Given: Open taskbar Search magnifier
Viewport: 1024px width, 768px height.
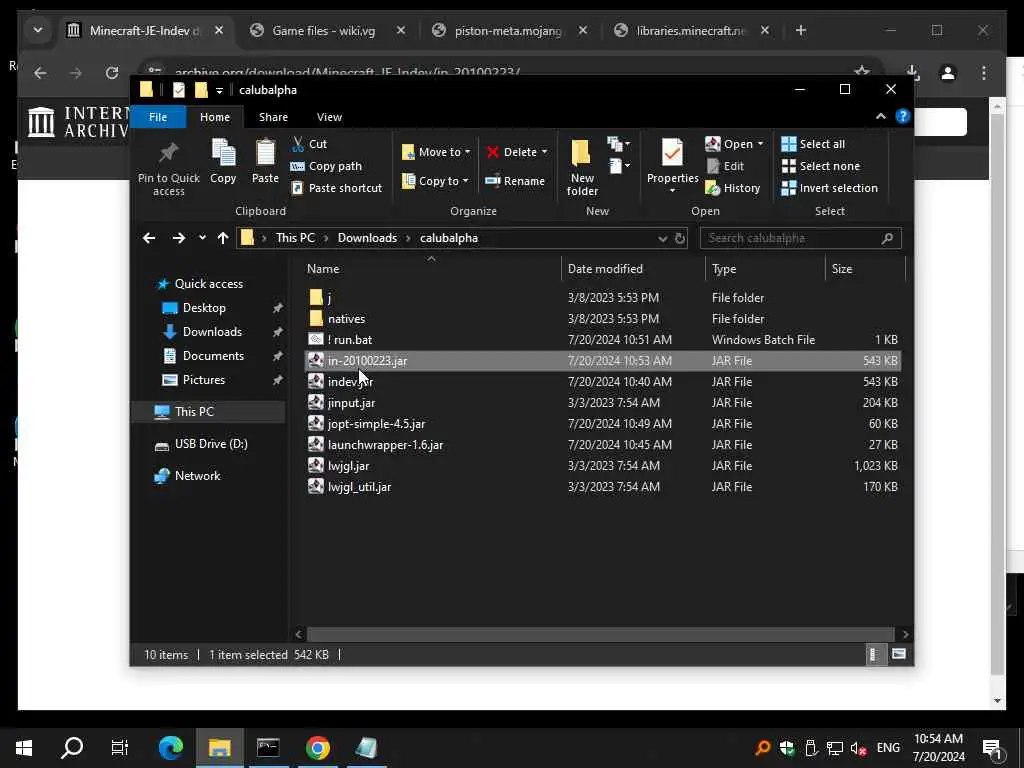Looking at the screenshot, I should tap(72, 748).
